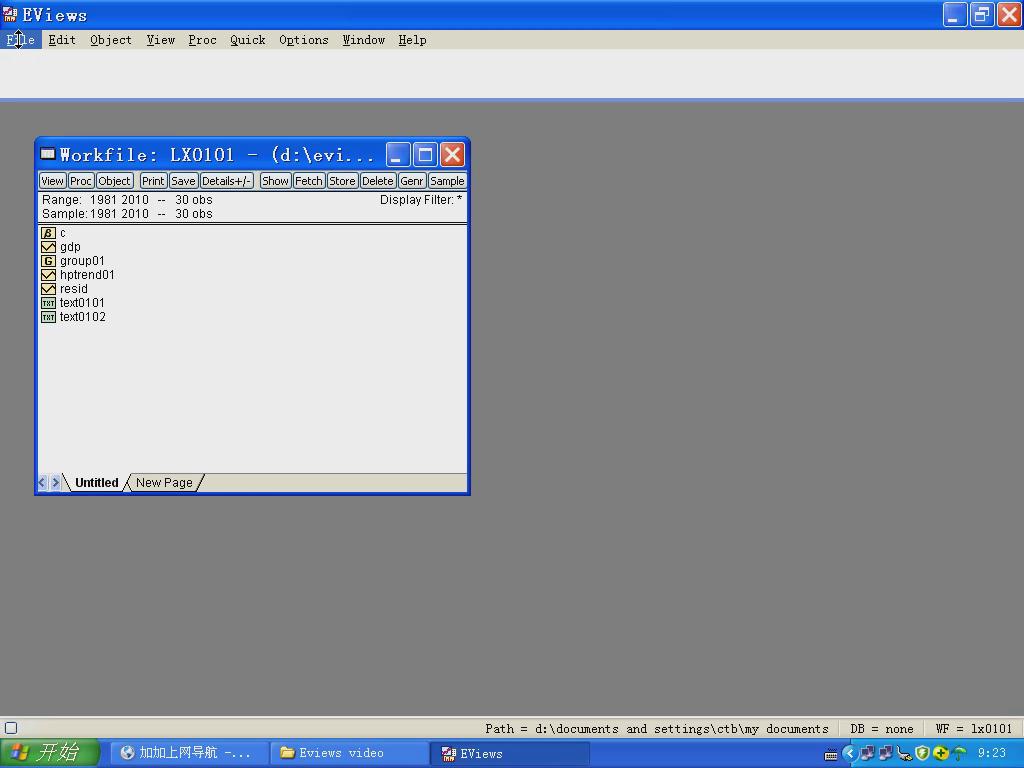This screenshot has height=768, width=1024.
Task: Open the Object menu in menu bar
Action: coord(111,40)
